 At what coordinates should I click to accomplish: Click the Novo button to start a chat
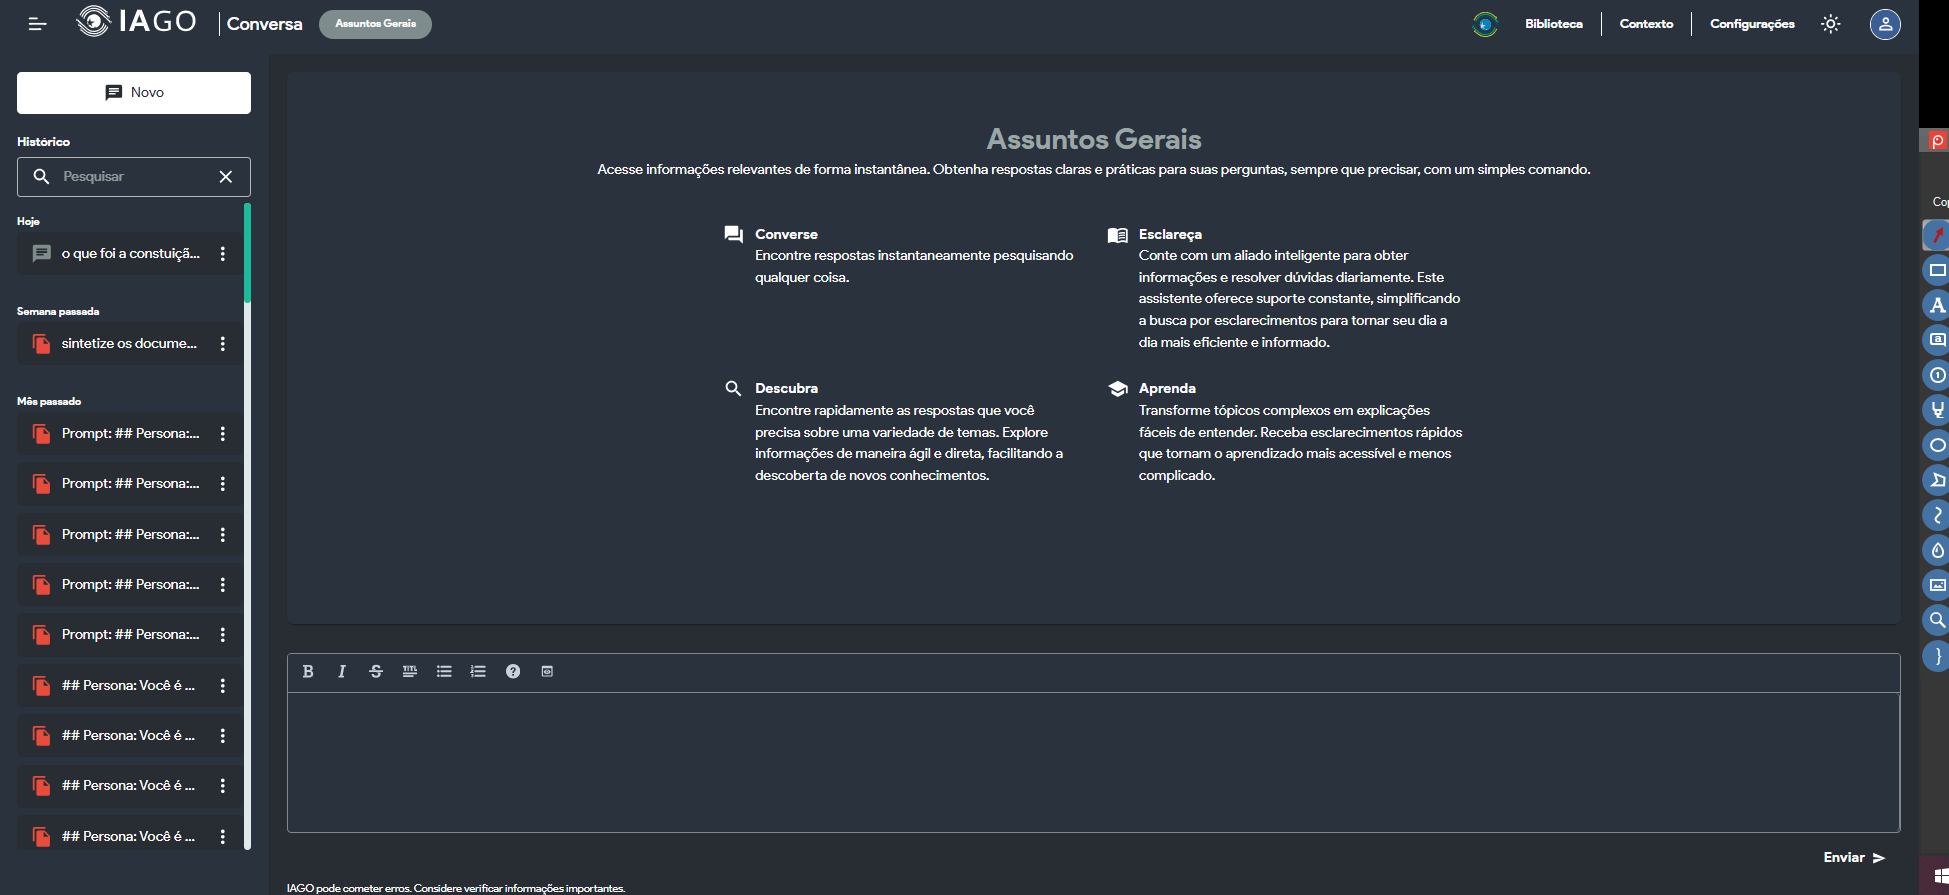(x=134, y=93)
